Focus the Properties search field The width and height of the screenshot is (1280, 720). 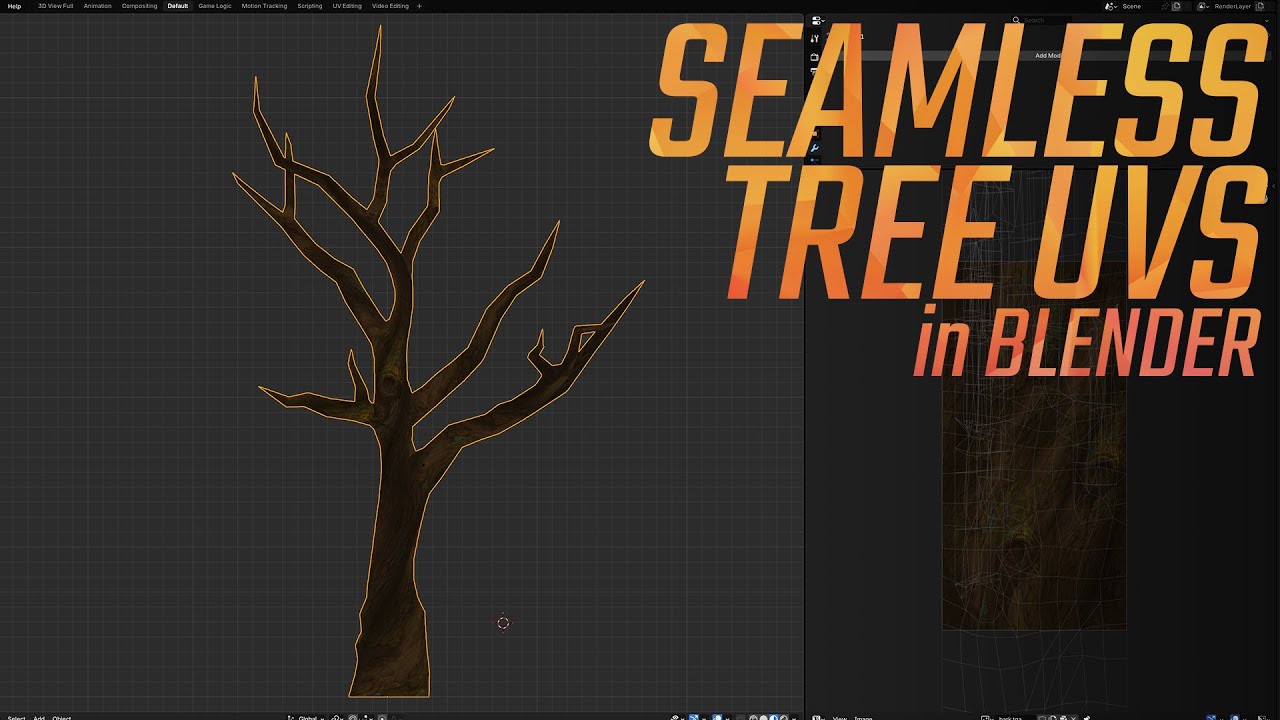pos(1040,20)
